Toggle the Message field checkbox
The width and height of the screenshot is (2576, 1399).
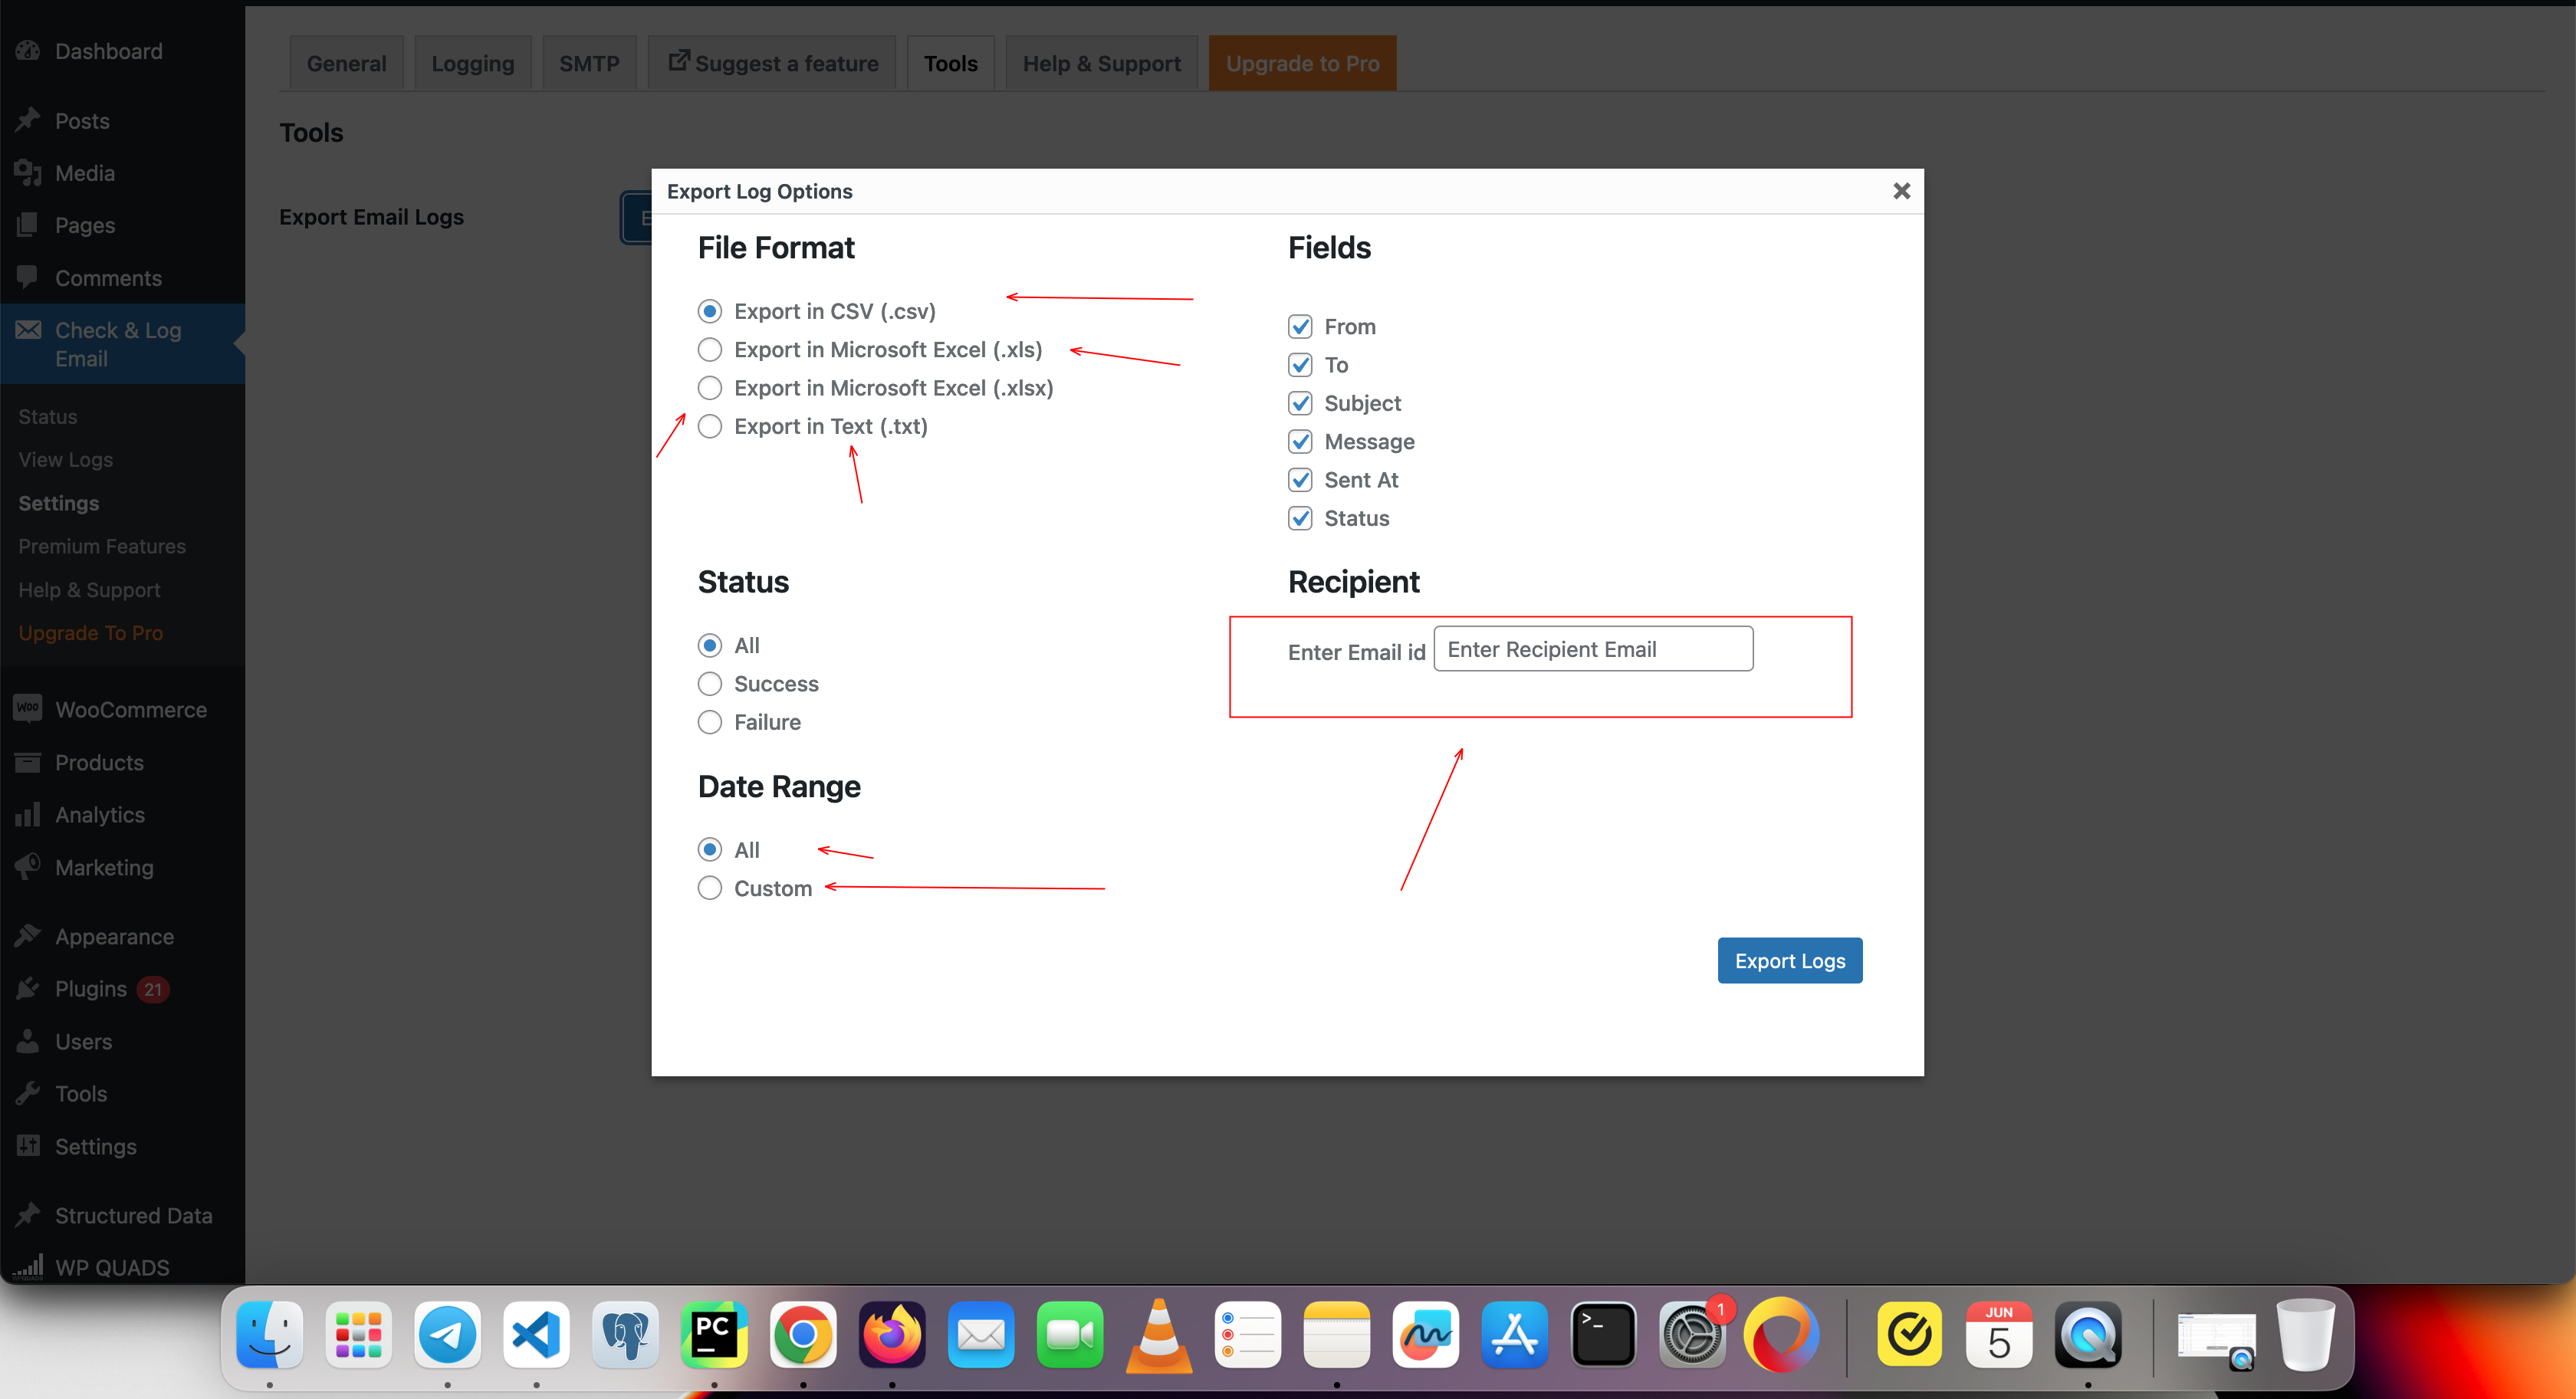(x=1300, y=442)
